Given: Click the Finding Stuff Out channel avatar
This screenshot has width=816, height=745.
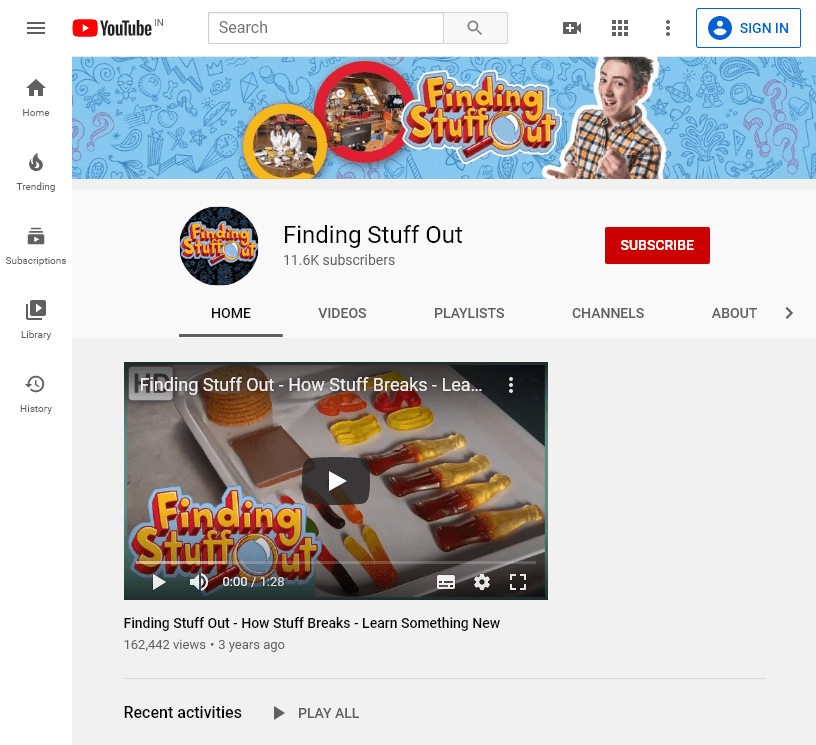Looking at the screenshot, I should (x=219, y=246).
